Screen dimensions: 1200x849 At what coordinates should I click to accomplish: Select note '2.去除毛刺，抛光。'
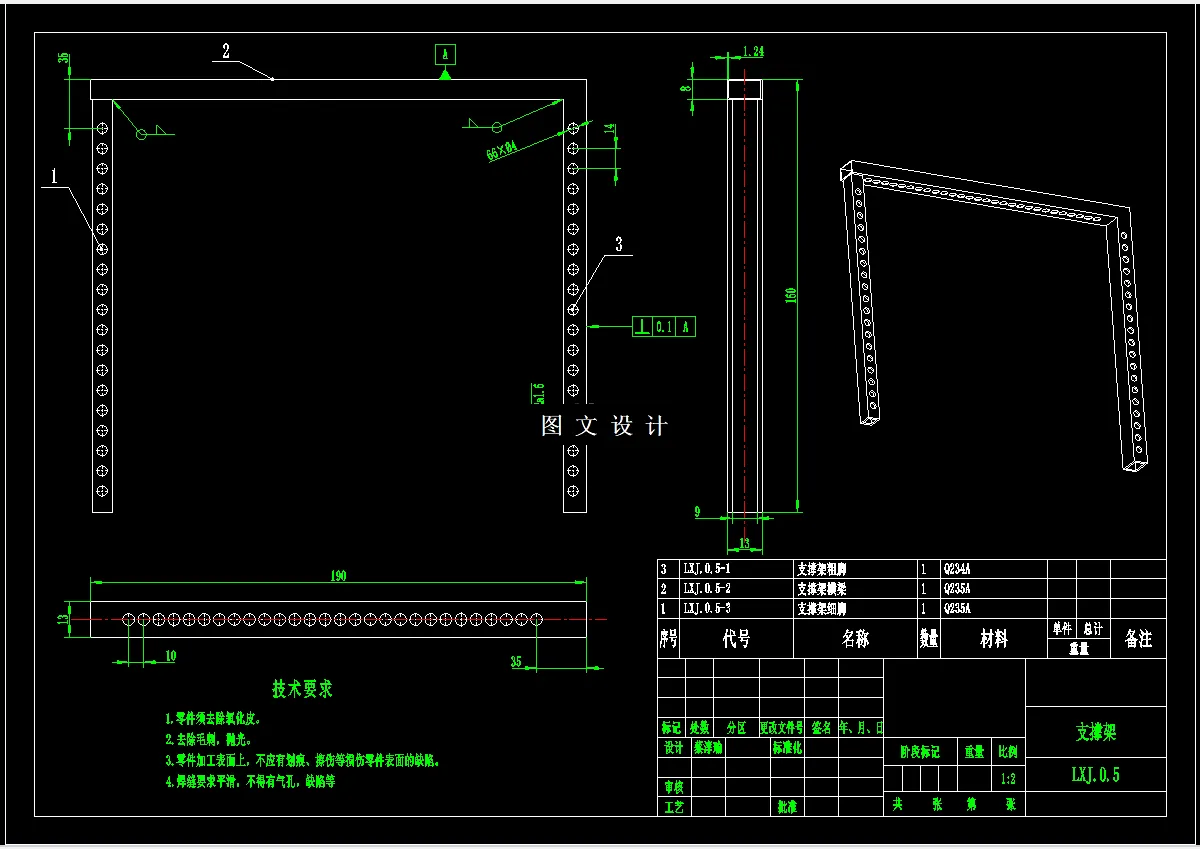[x=208, y=740]
